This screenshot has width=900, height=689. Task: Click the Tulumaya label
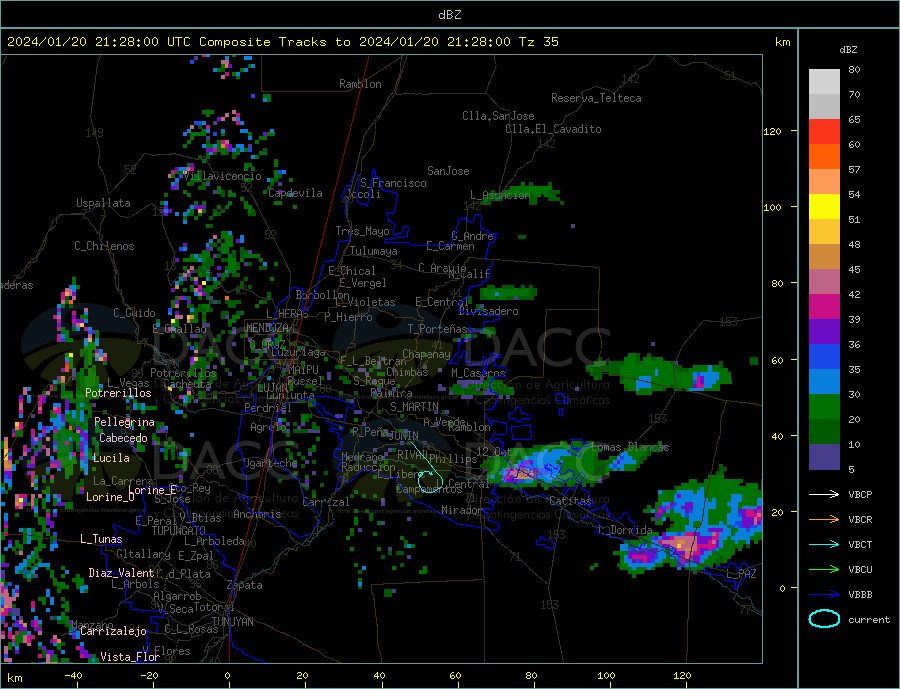click(374, 251)
